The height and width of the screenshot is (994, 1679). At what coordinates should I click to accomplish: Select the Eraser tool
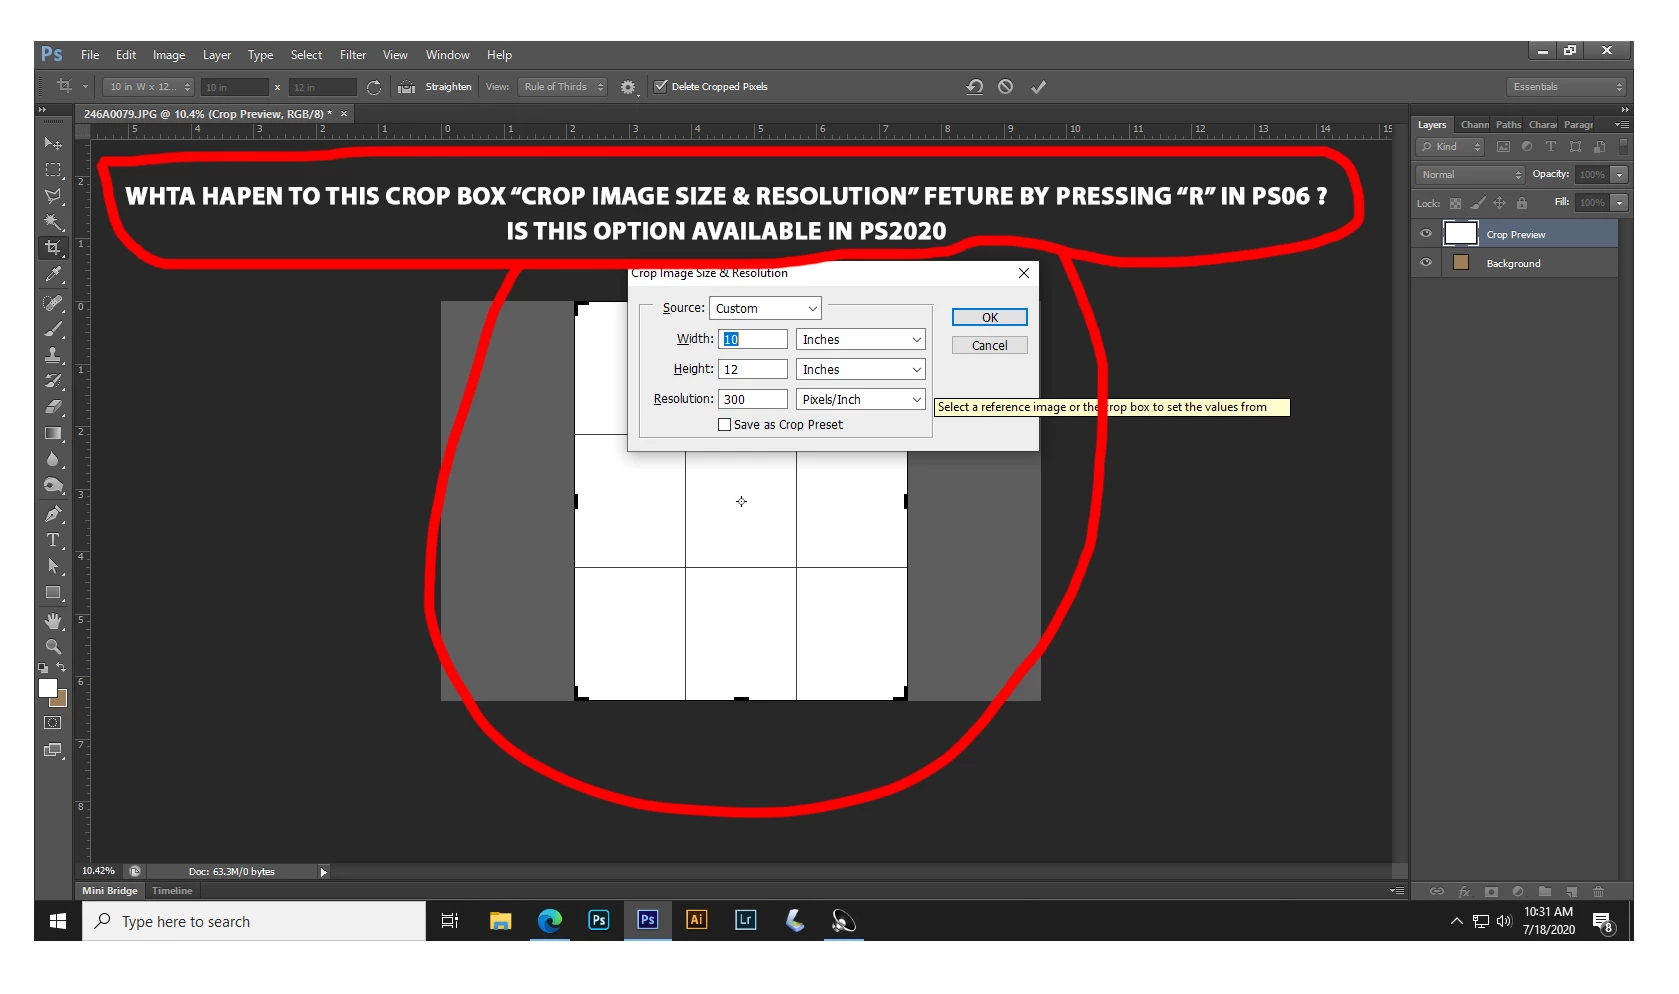(53, 407)
